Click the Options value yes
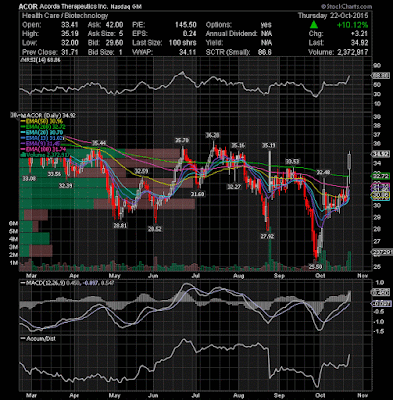 (x=266, y=25)
